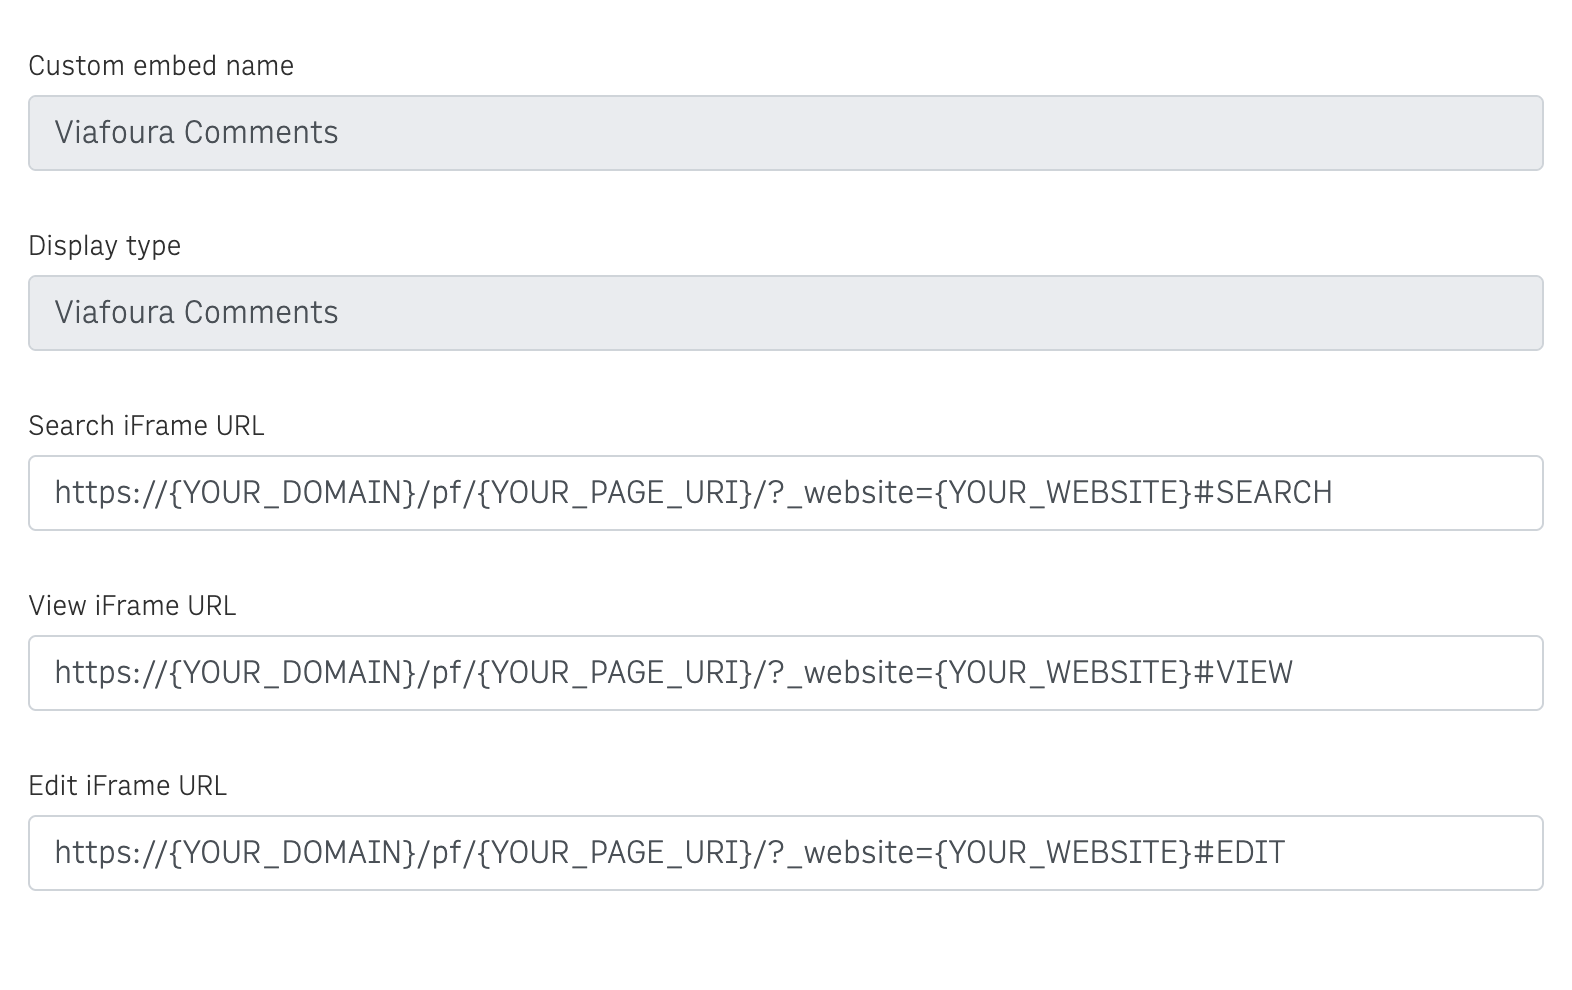Focus the Edit iFrame URL input
1572x990 pixels.
(x=785, y=853)
